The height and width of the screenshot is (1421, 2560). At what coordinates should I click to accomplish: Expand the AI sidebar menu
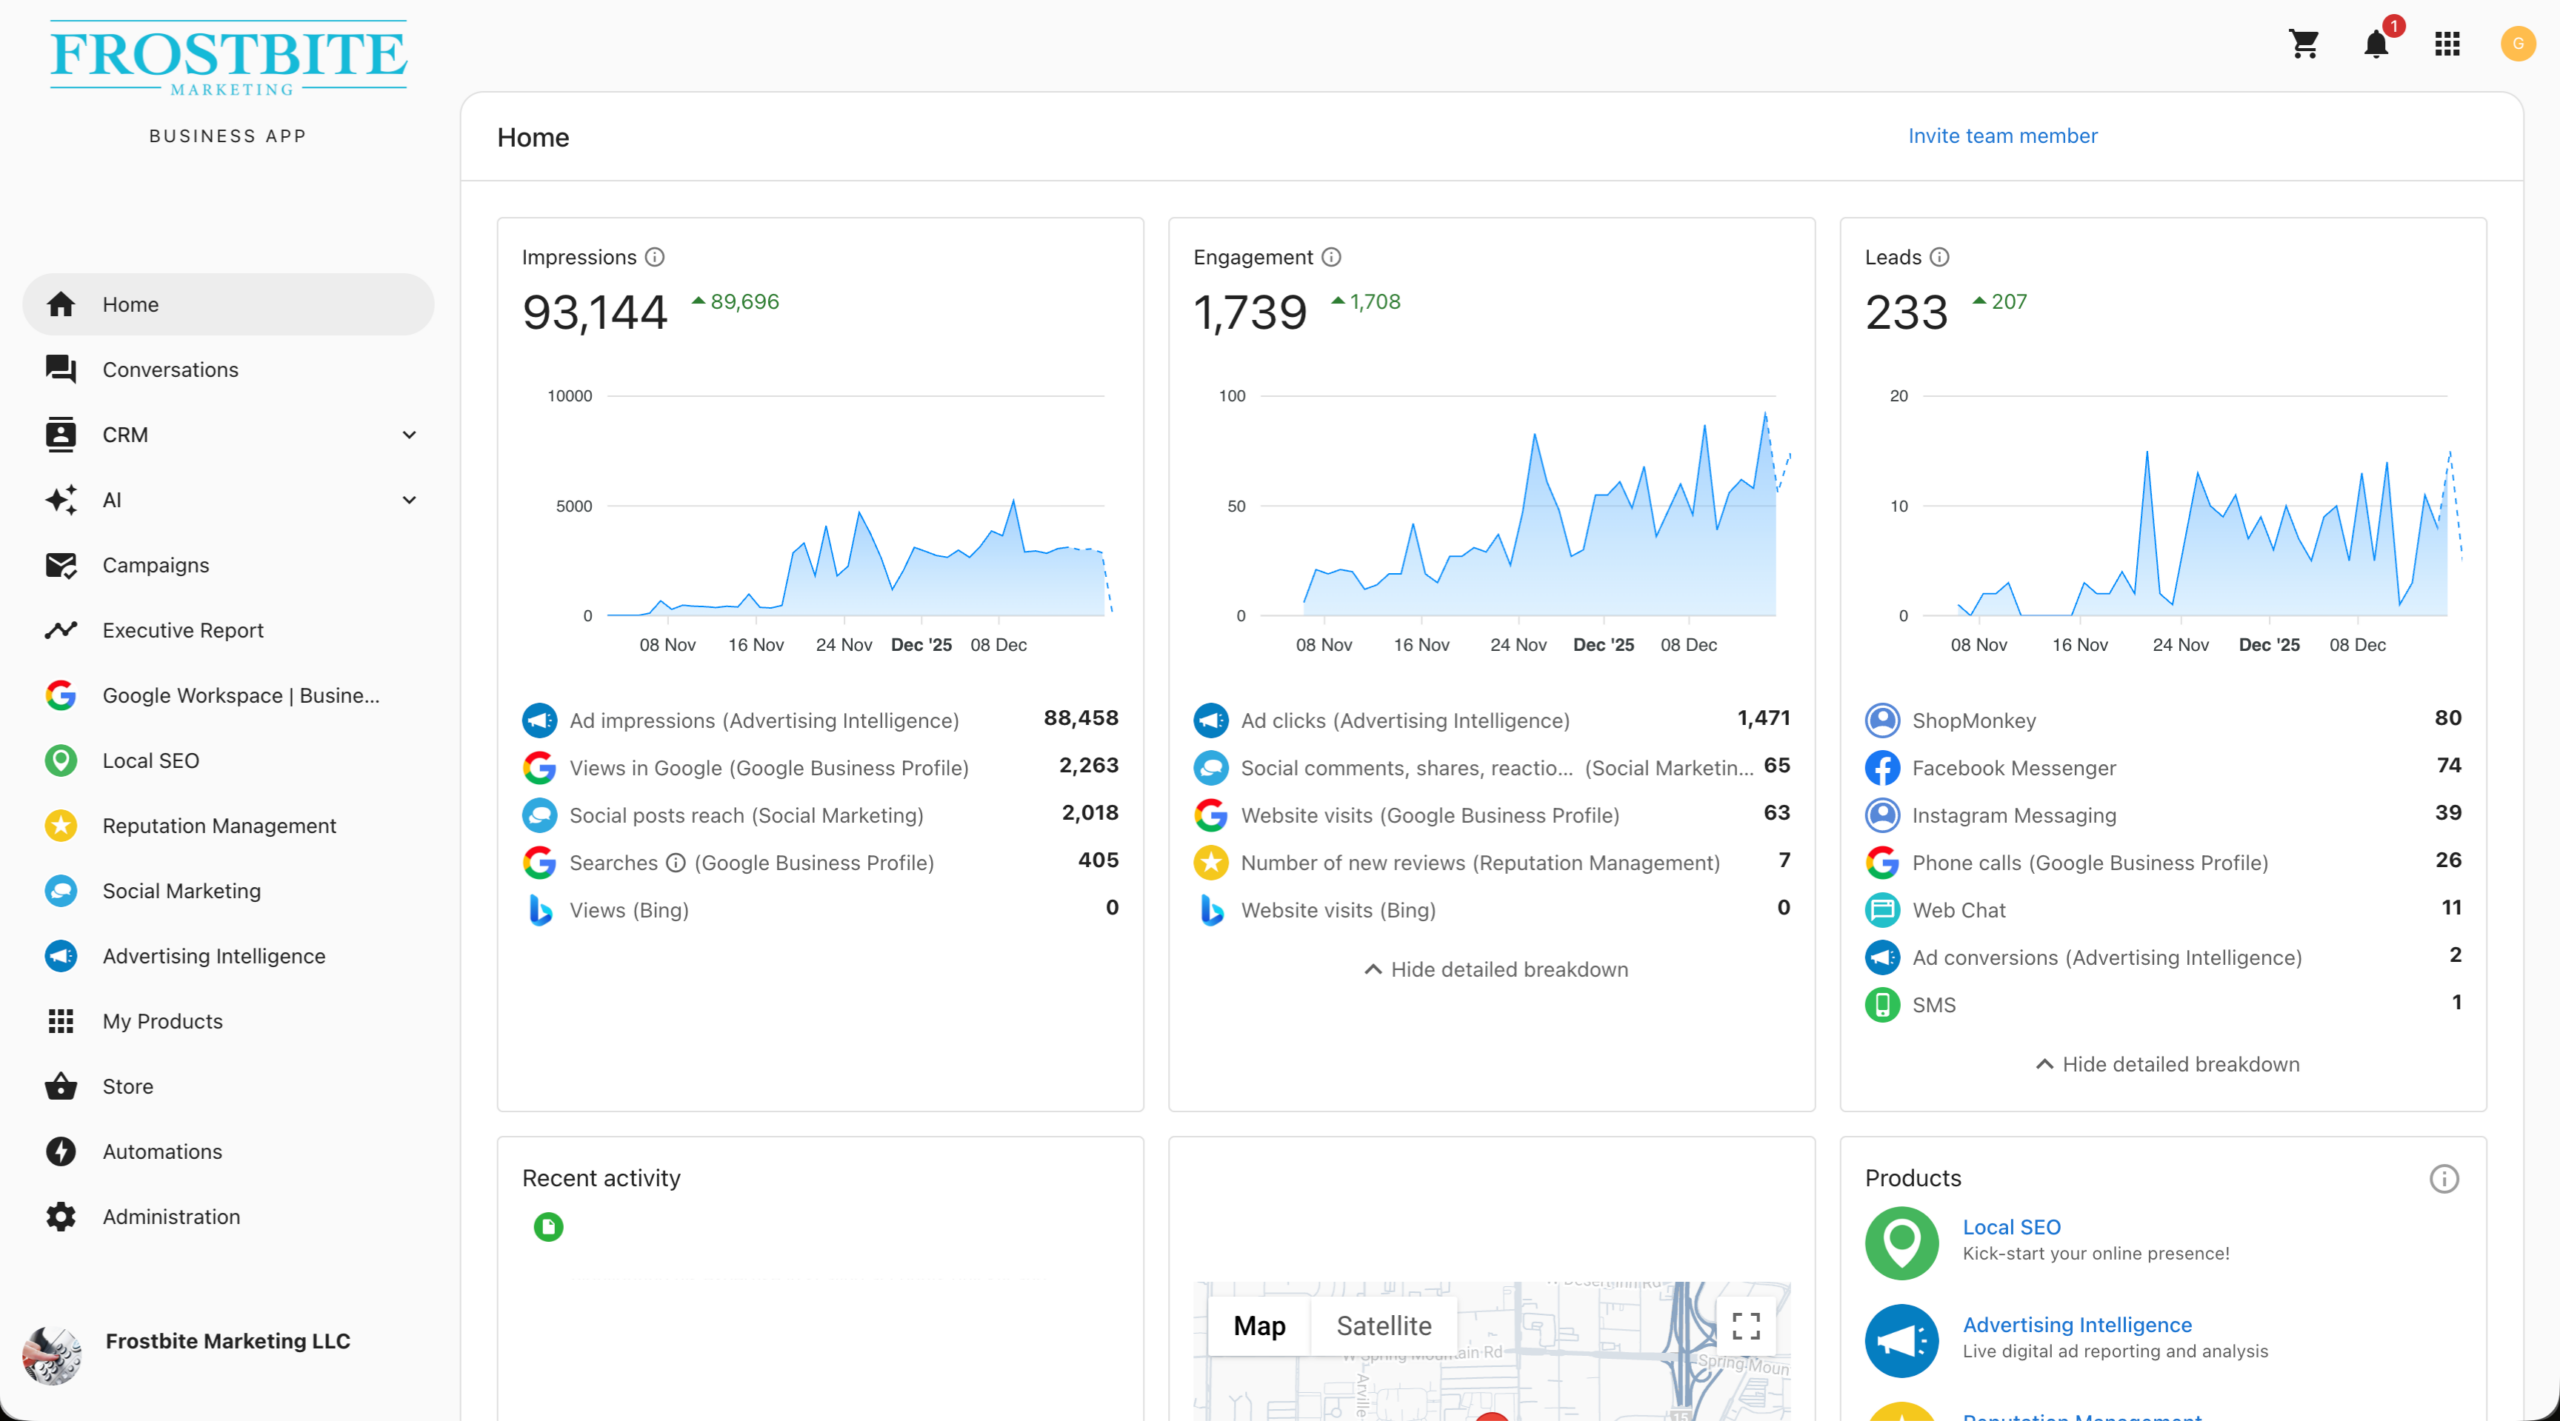tap(409, 500)
